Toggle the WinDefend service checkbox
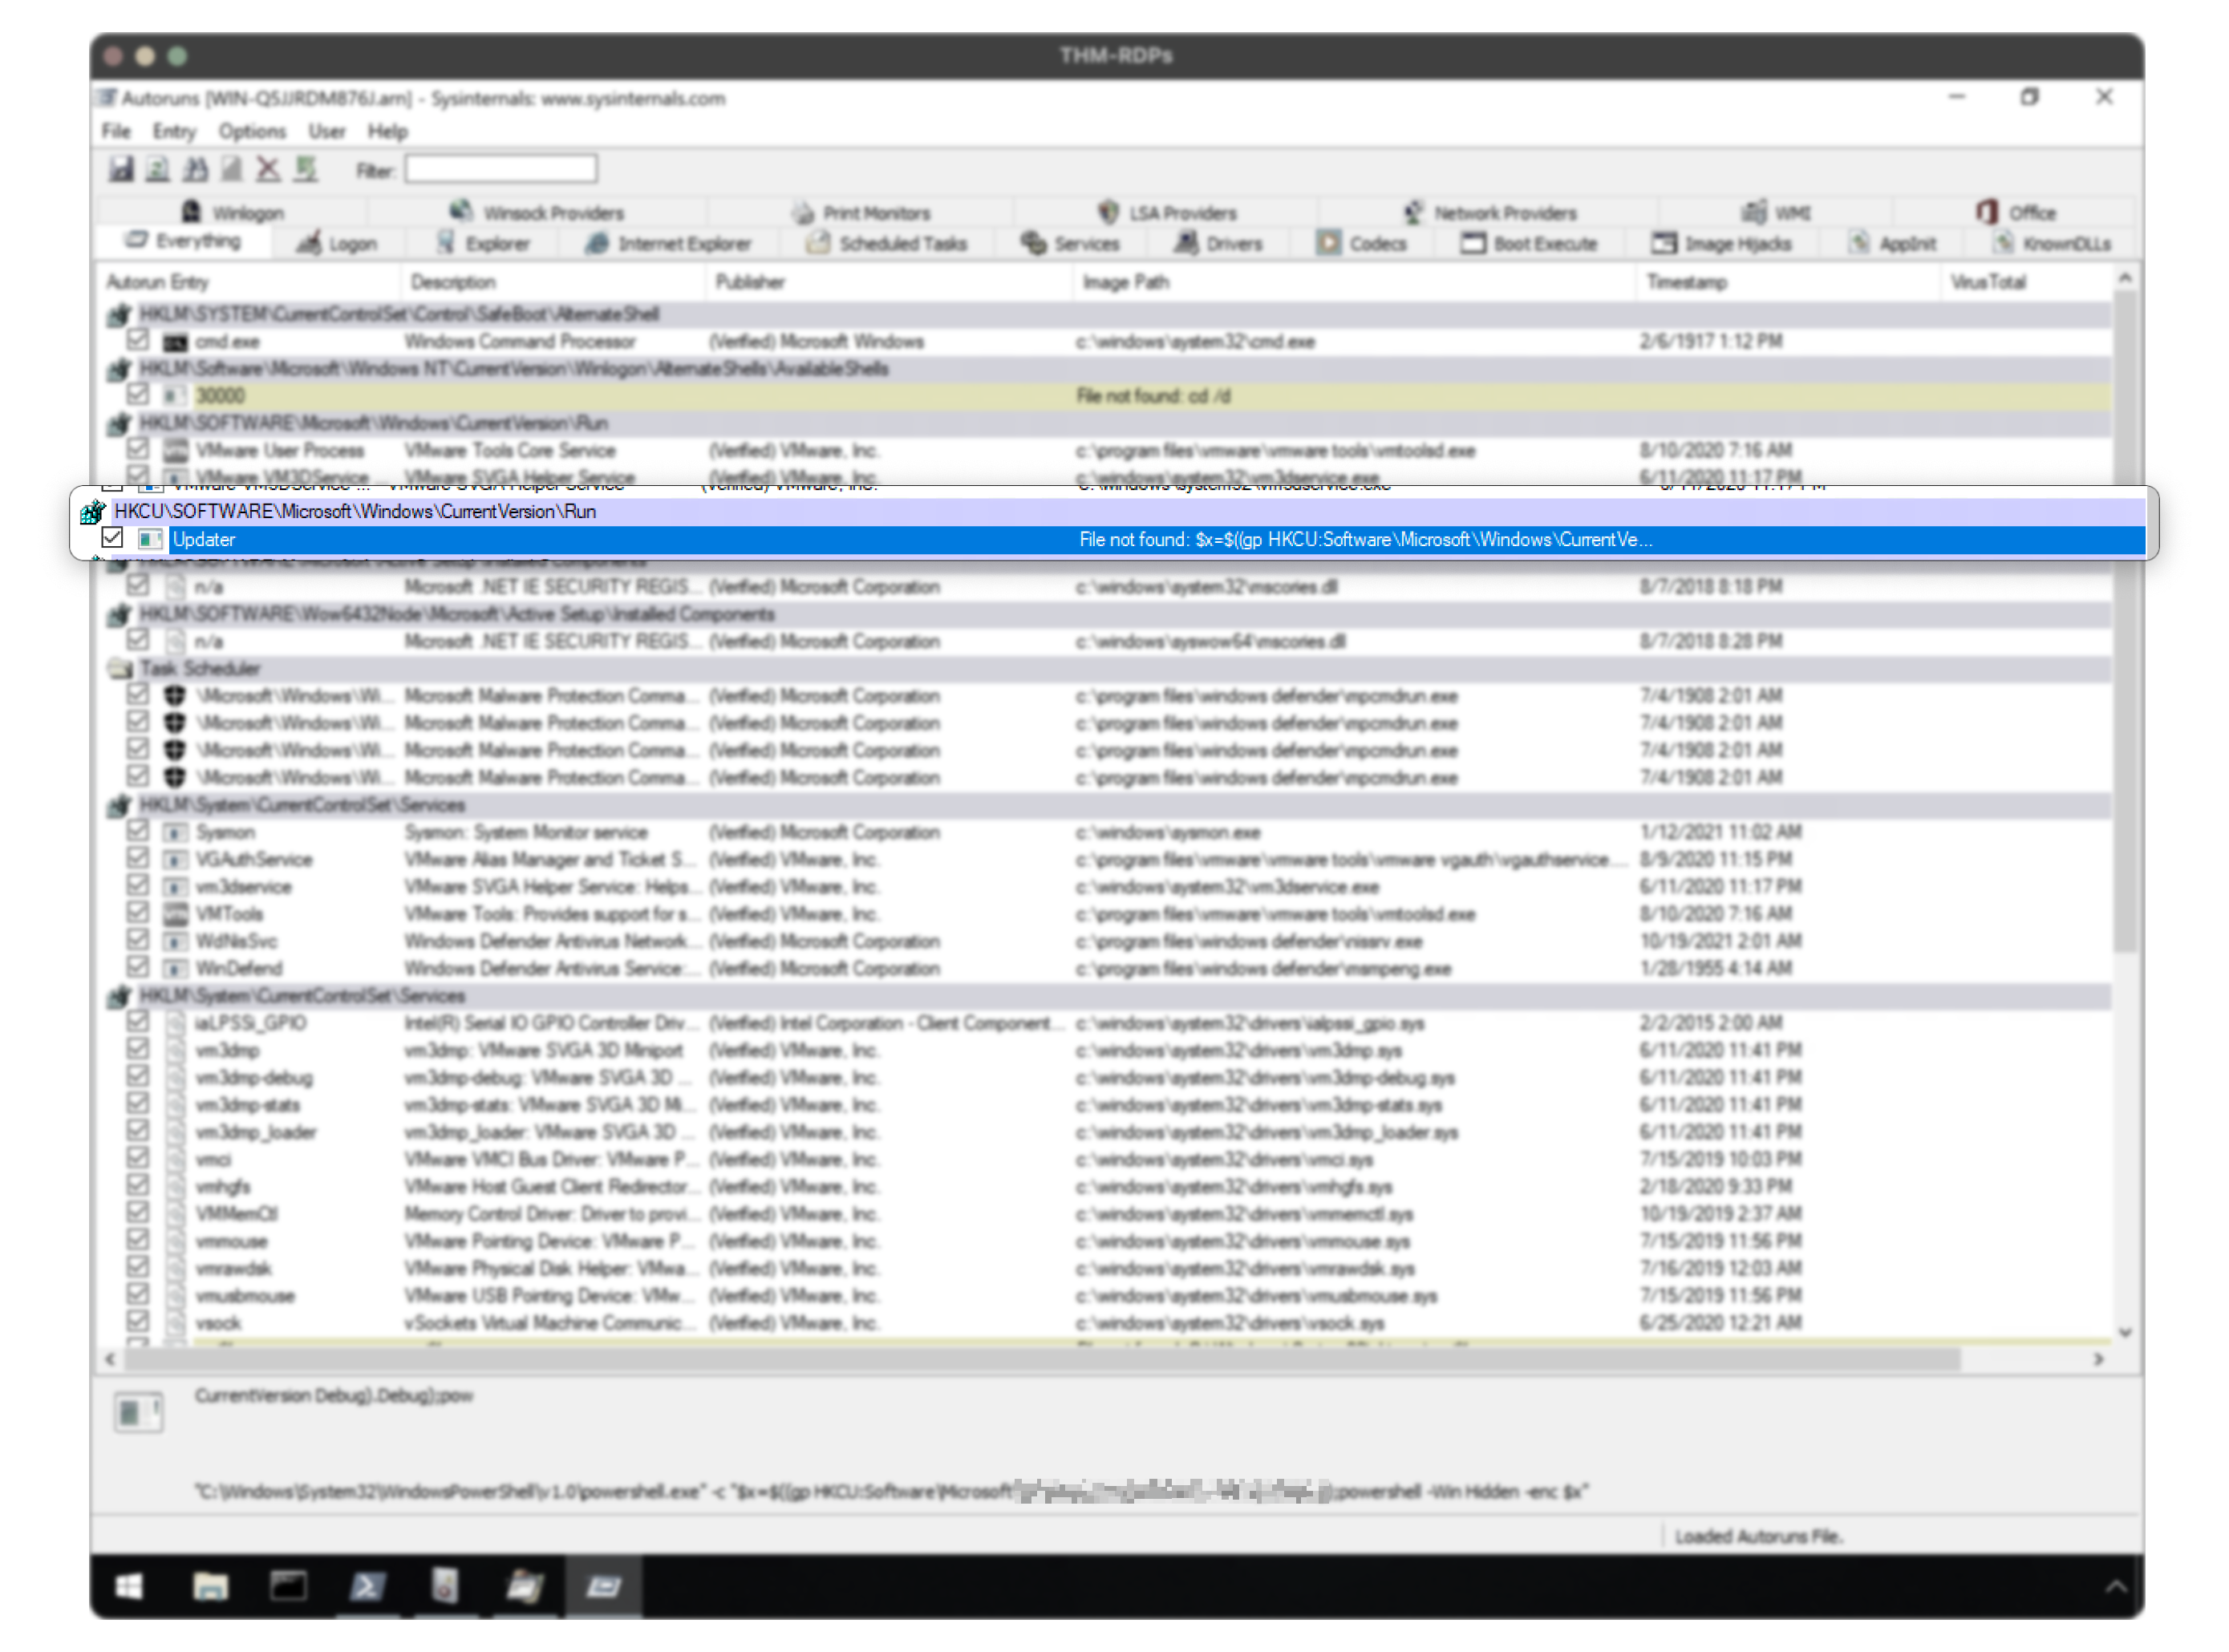This screenshot has height=1652, width=2229. coord(137,967)
